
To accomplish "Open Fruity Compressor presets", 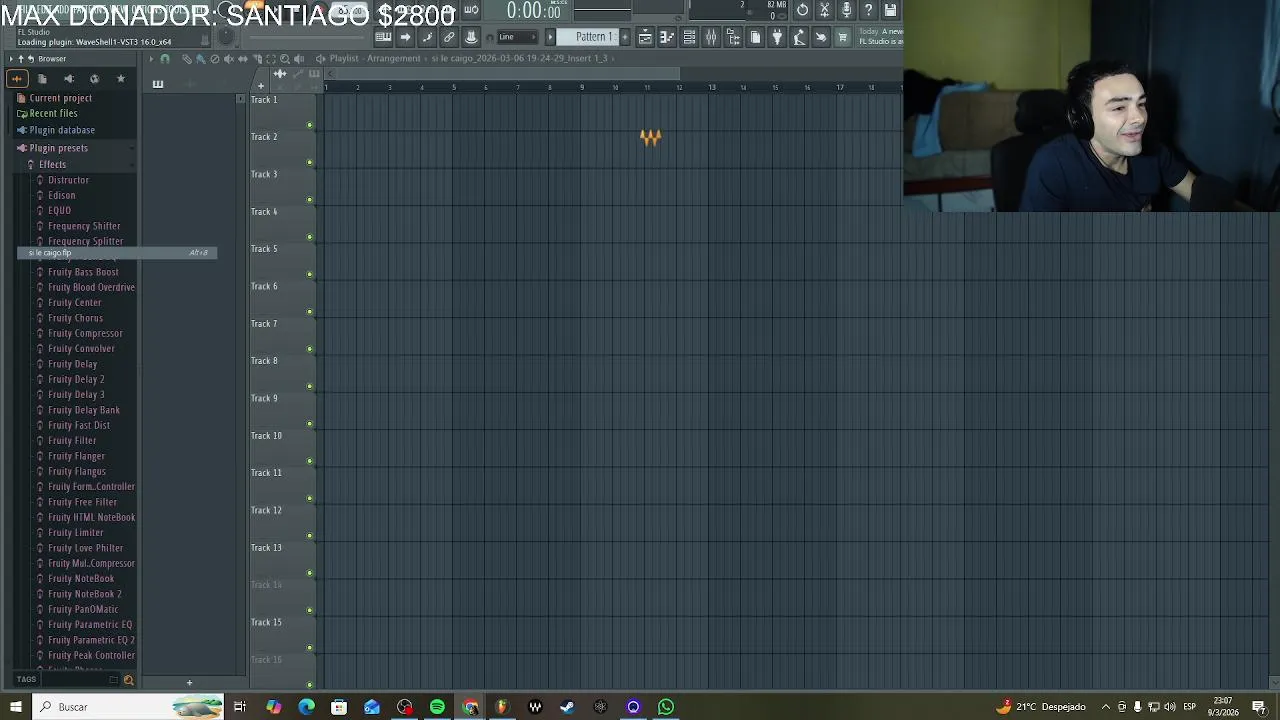I will click(x=85, y=334).
